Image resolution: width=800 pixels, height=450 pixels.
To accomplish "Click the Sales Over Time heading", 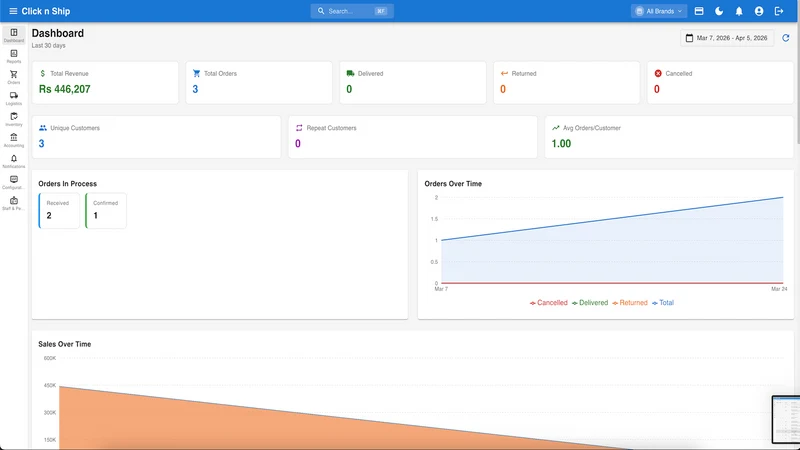I will coord(65,344).
